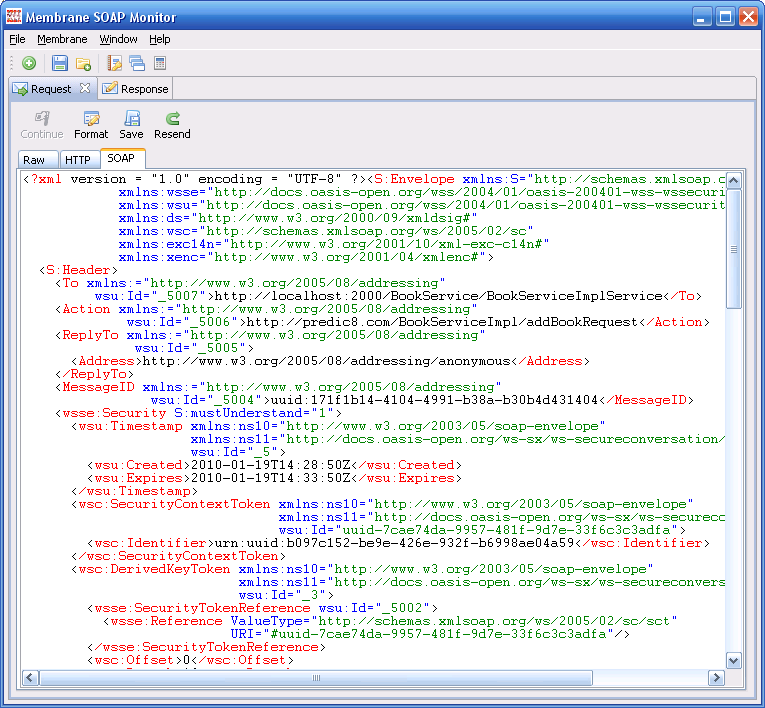Click the vertical scrollbar thumb
Screen dimensions: 765x708
point(733,249)
